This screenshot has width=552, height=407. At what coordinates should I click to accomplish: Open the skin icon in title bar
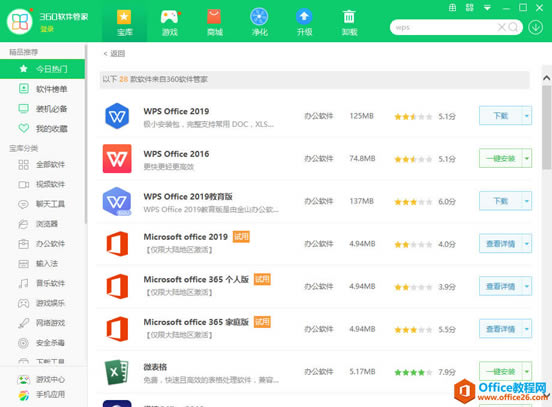click(452, 7)
